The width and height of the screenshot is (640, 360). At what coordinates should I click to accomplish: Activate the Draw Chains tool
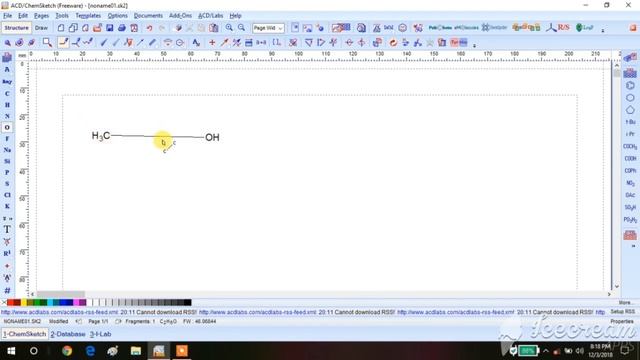[x=88, y=42]
